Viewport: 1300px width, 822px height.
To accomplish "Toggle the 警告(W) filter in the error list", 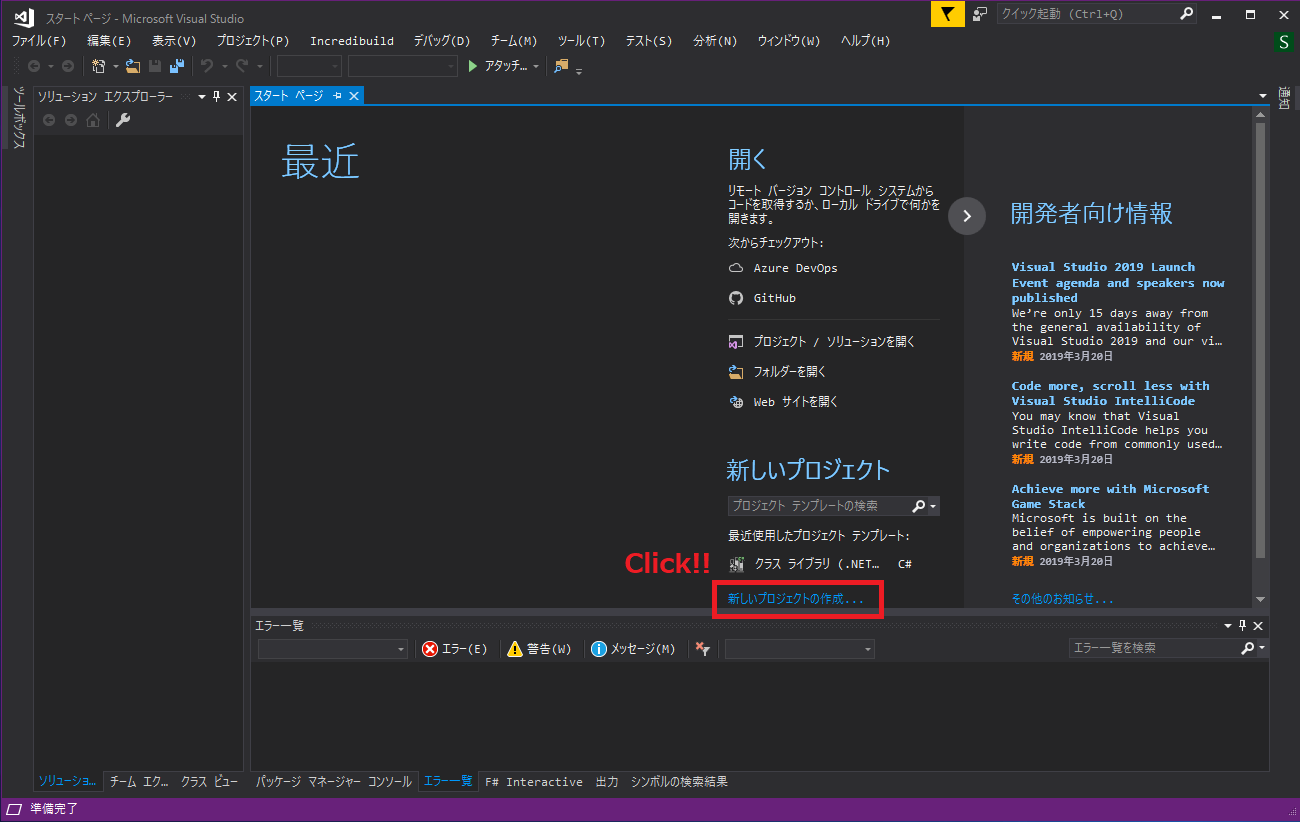I will point(540,648).
